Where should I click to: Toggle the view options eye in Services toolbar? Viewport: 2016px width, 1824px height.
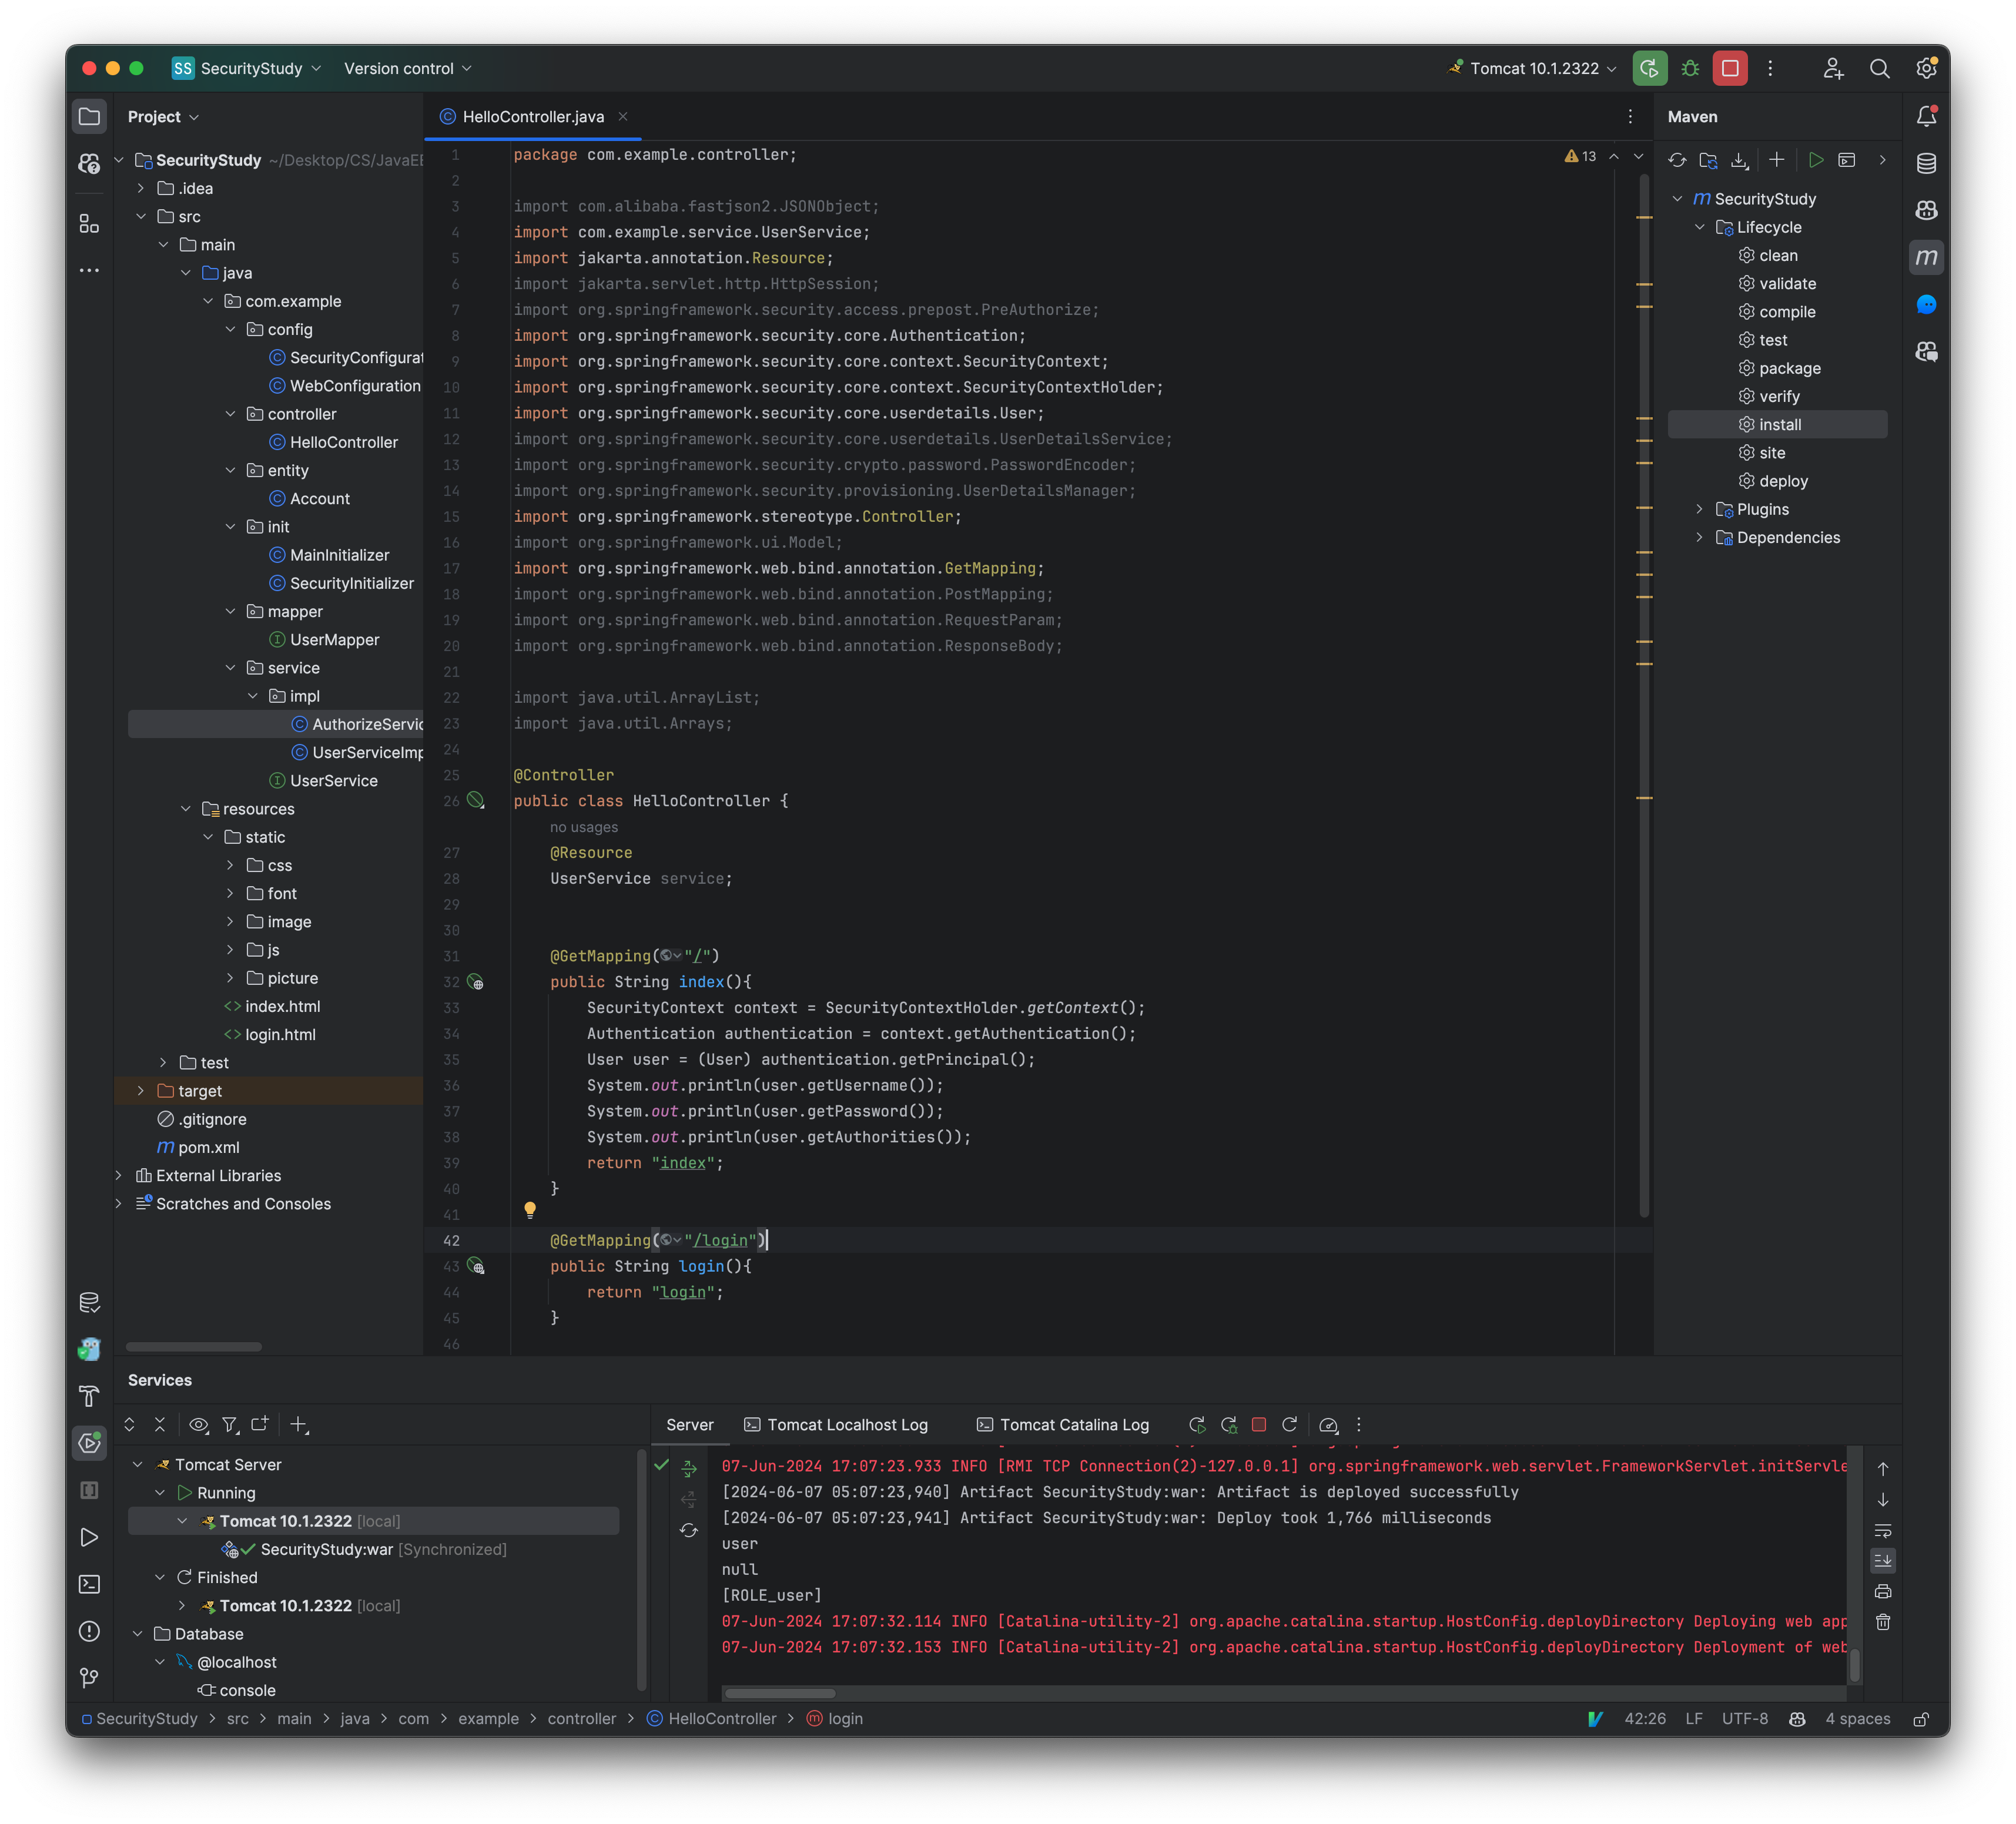(x=198, y=1424)
